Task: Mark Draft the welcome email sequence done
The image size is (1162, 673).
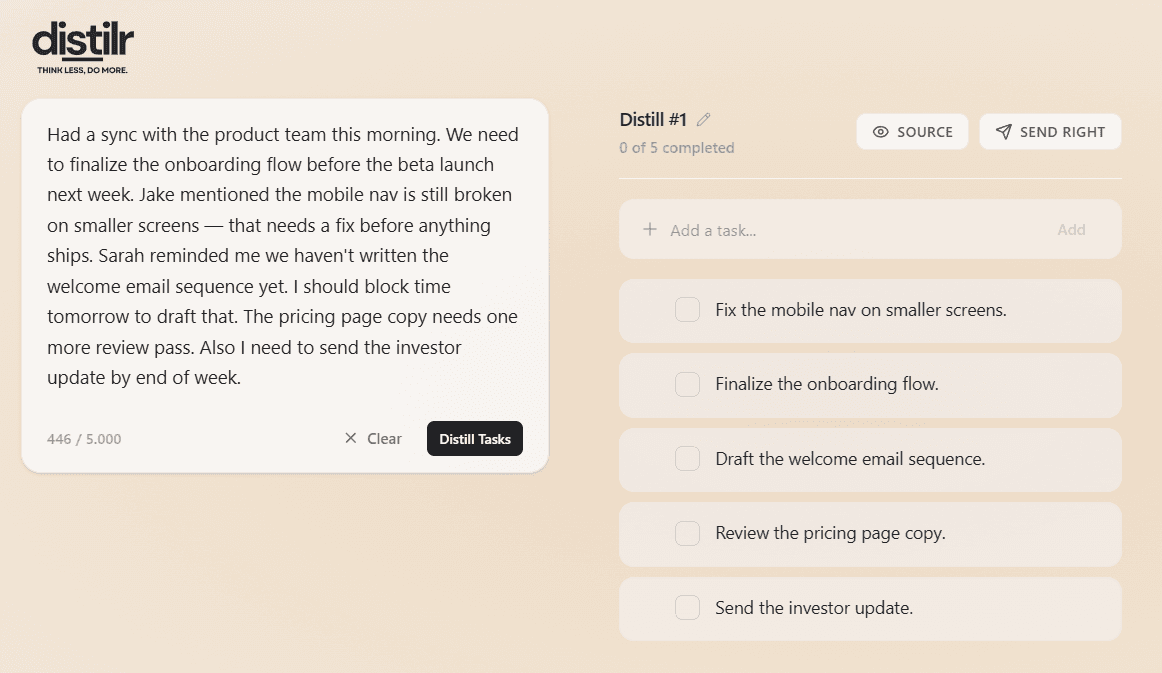Action: pyautogui.click(x=687, y=459)
